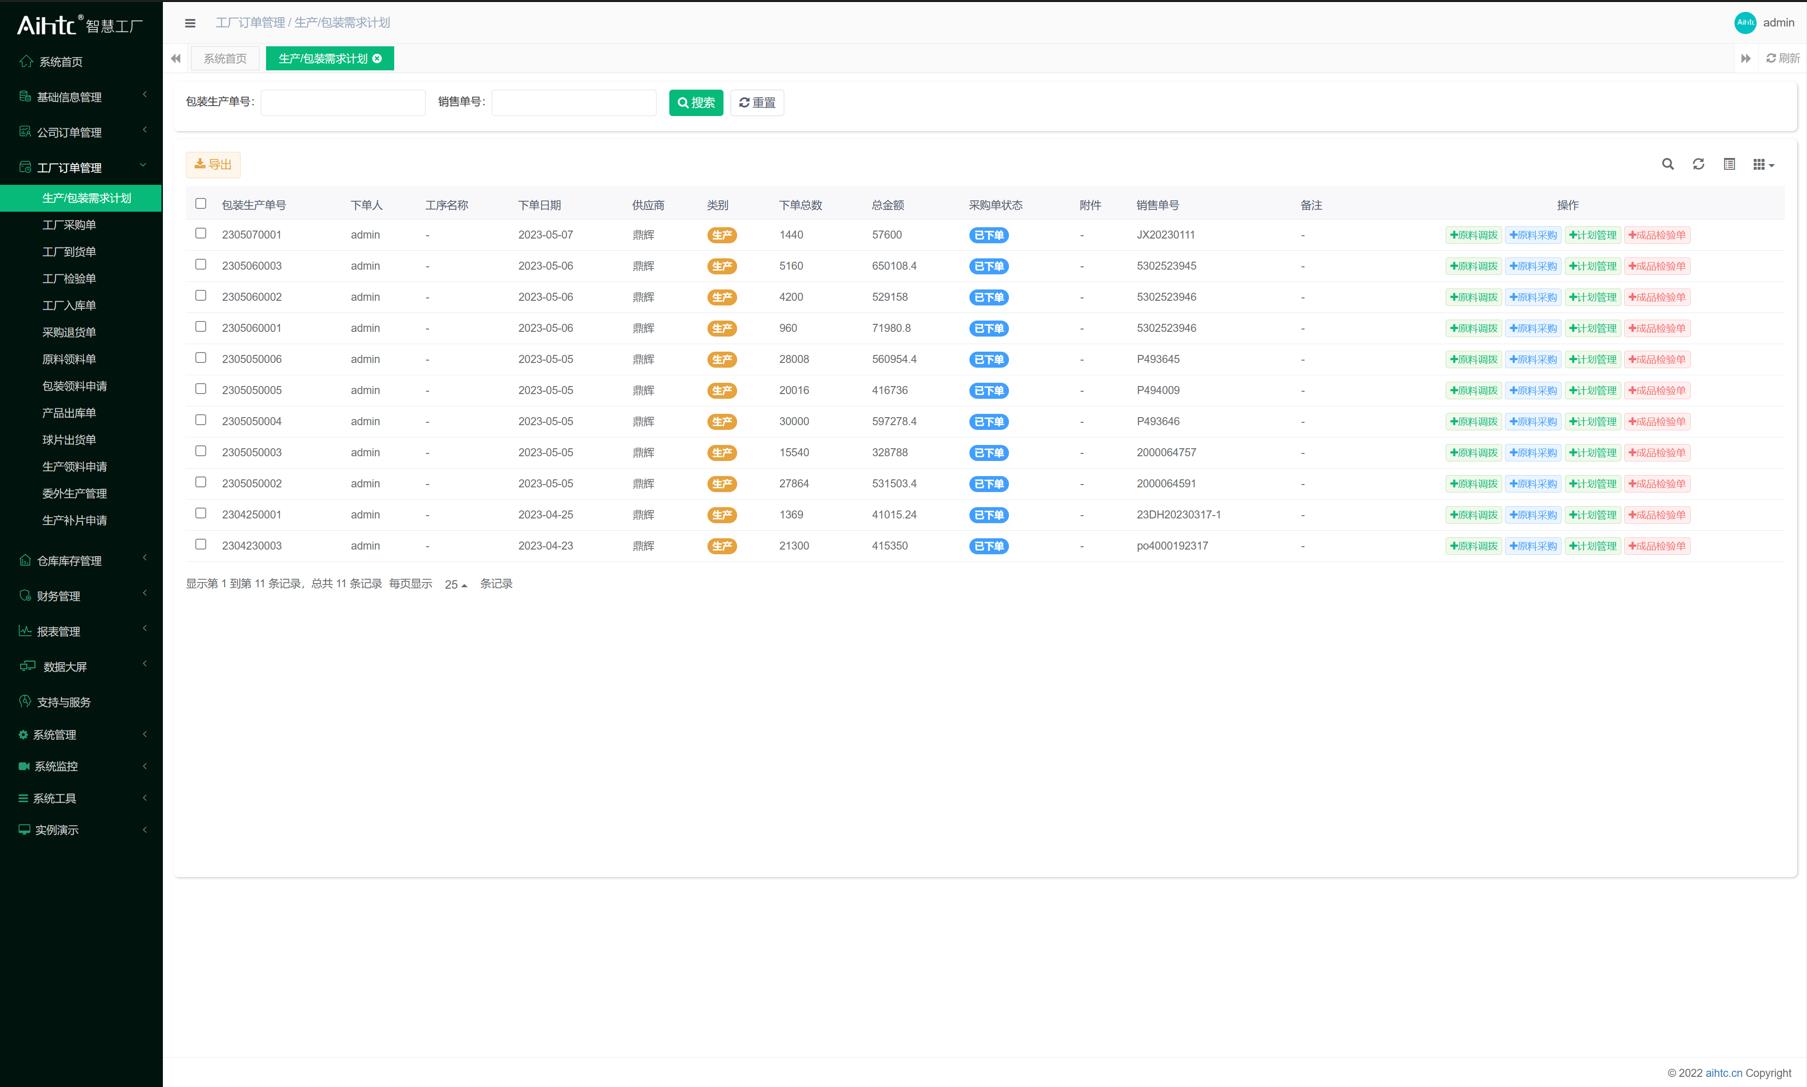
Task: Click the hamburger menu collapse icon
Action: point(190,23)
